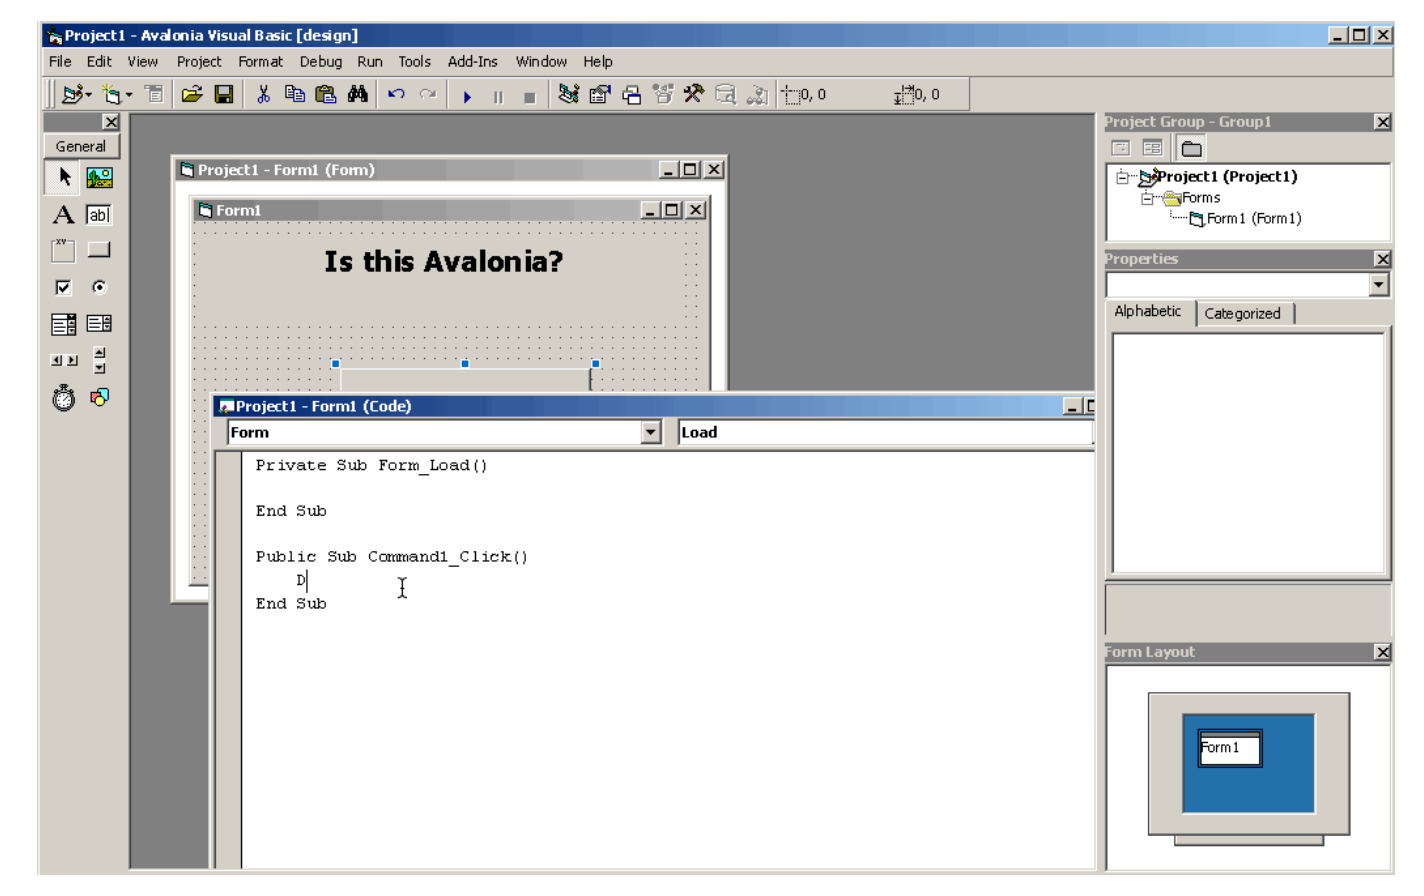The width and height of the screenshot is (1424, 896).
Task: Select the Timer stopwatch control in toolbox
Action: (x=63, y=398)
